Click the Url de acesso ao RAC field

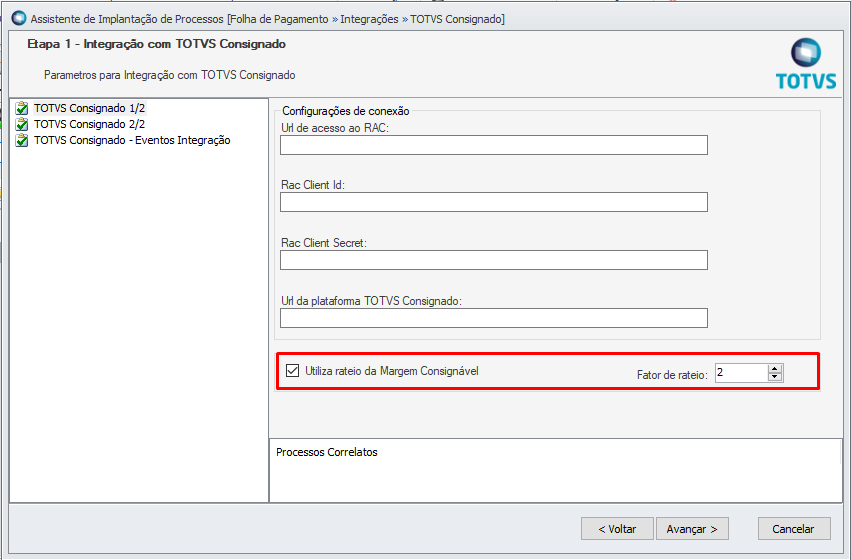494,145
